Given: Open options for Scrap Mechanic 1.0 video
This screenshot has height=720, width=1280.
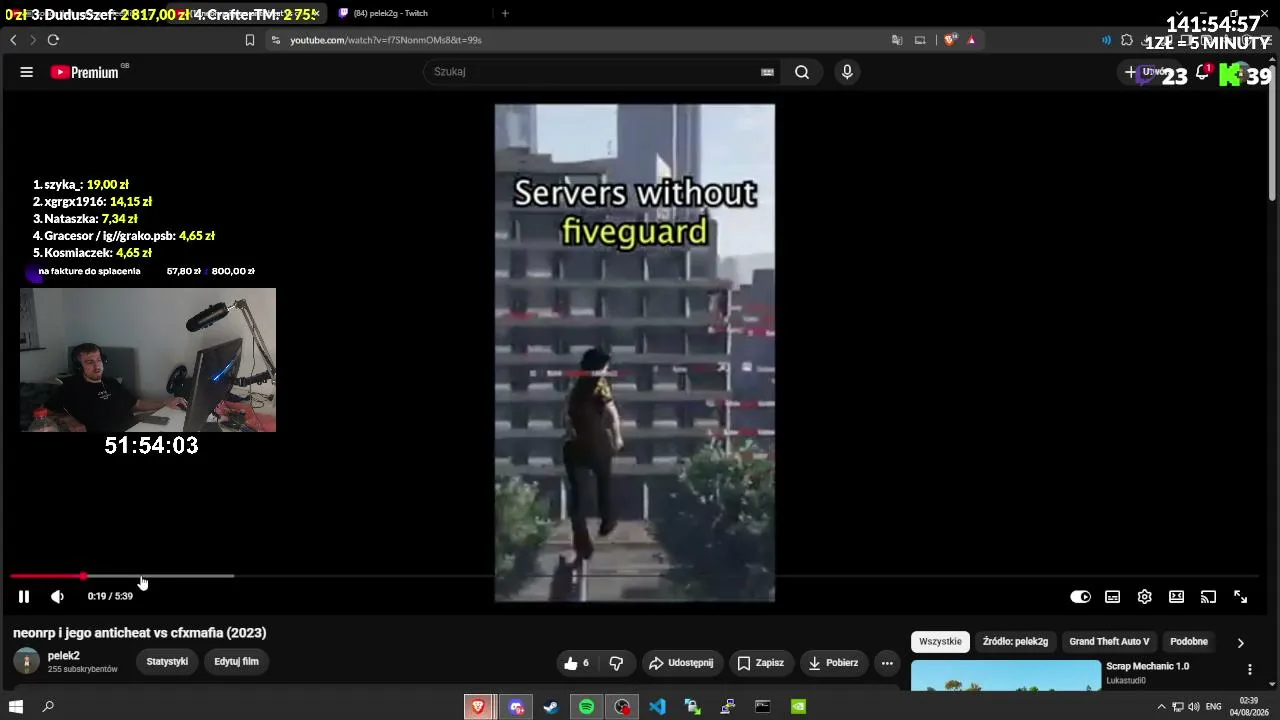Looking at the screenshot, I should coord(1249,670).
